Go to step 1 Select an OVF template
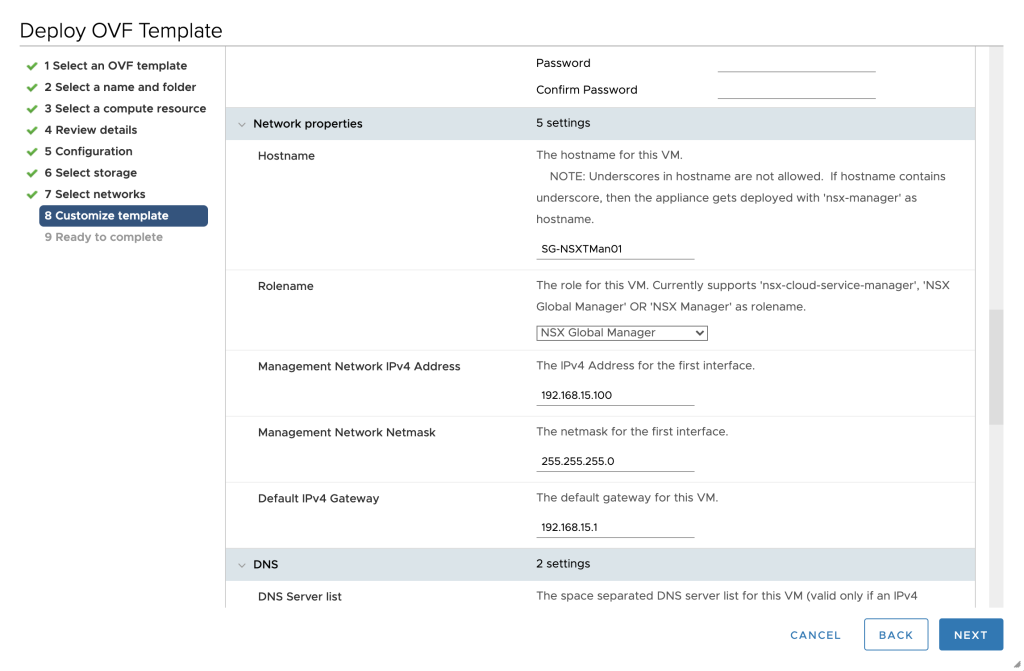This screenshot has width=1024, height=671. 116,65
